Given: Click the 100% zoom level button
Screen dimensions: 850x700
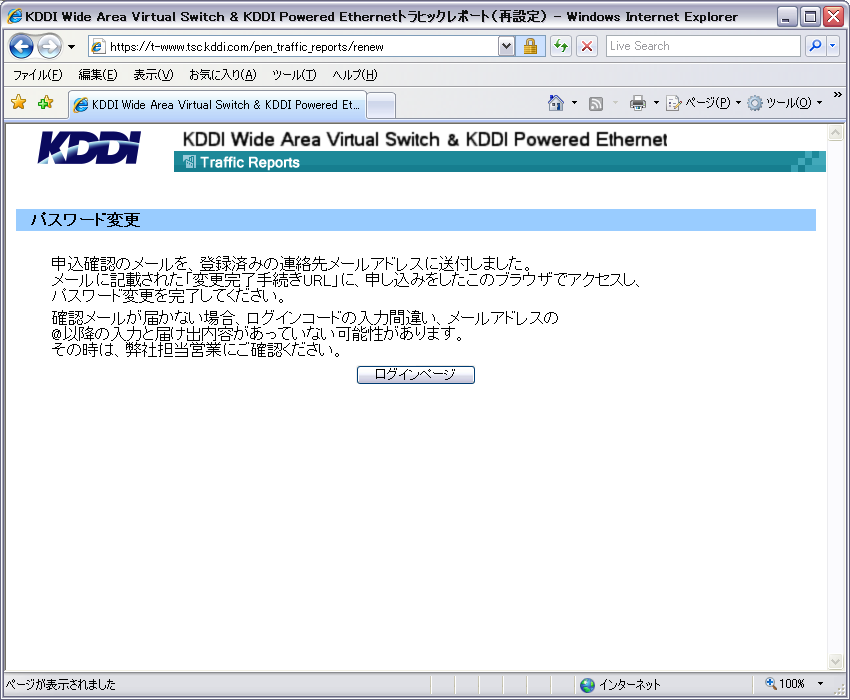Looking at the screenshot, I should pyautogui.click(x=785, y=684).
